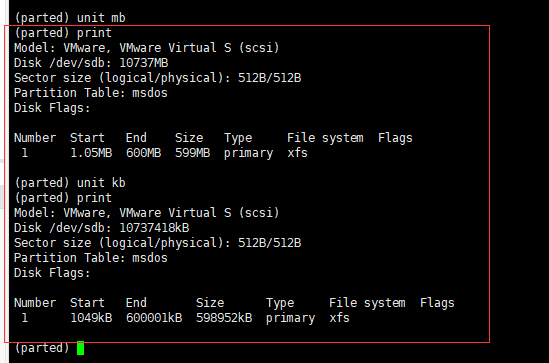Click the 'unit kb' command line

[x=70, y=183]
